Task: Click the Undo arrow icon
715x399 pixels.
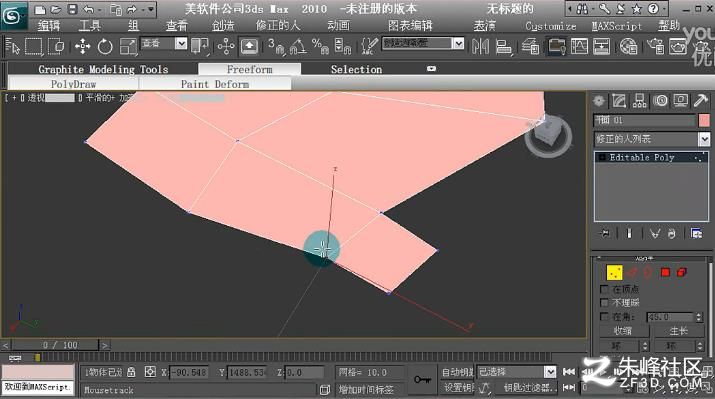Action: click(89, 9)
